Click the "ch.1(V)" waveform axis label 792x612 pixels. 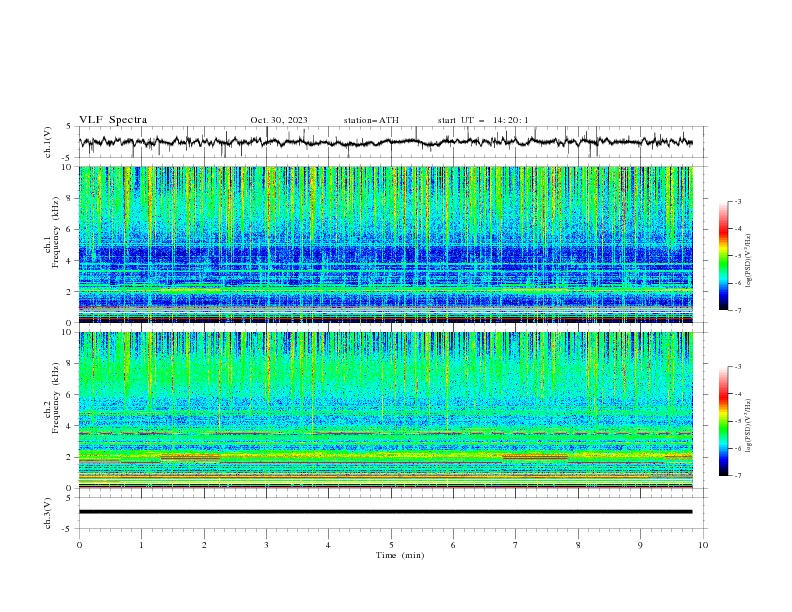(48, 142)
